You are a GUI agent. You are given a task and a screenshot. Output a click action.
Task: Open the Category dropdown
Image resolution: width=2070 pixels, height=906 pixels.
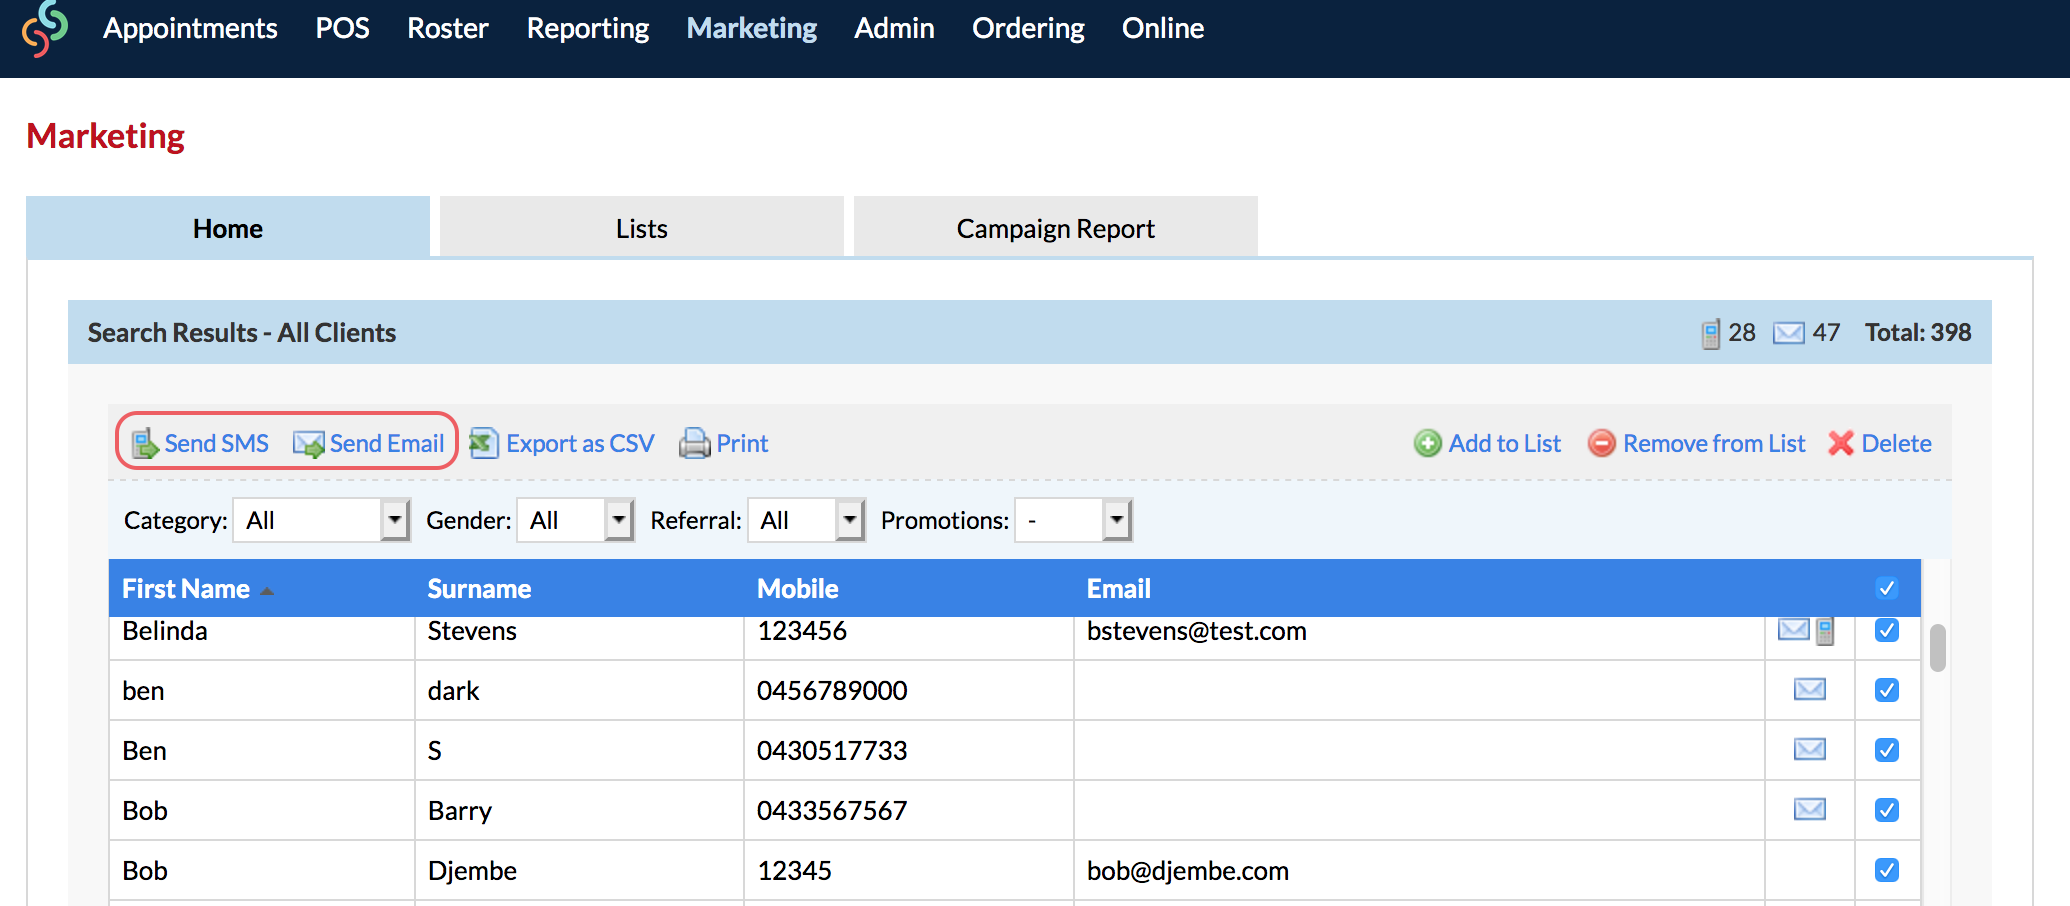click(x=321, y=520)
